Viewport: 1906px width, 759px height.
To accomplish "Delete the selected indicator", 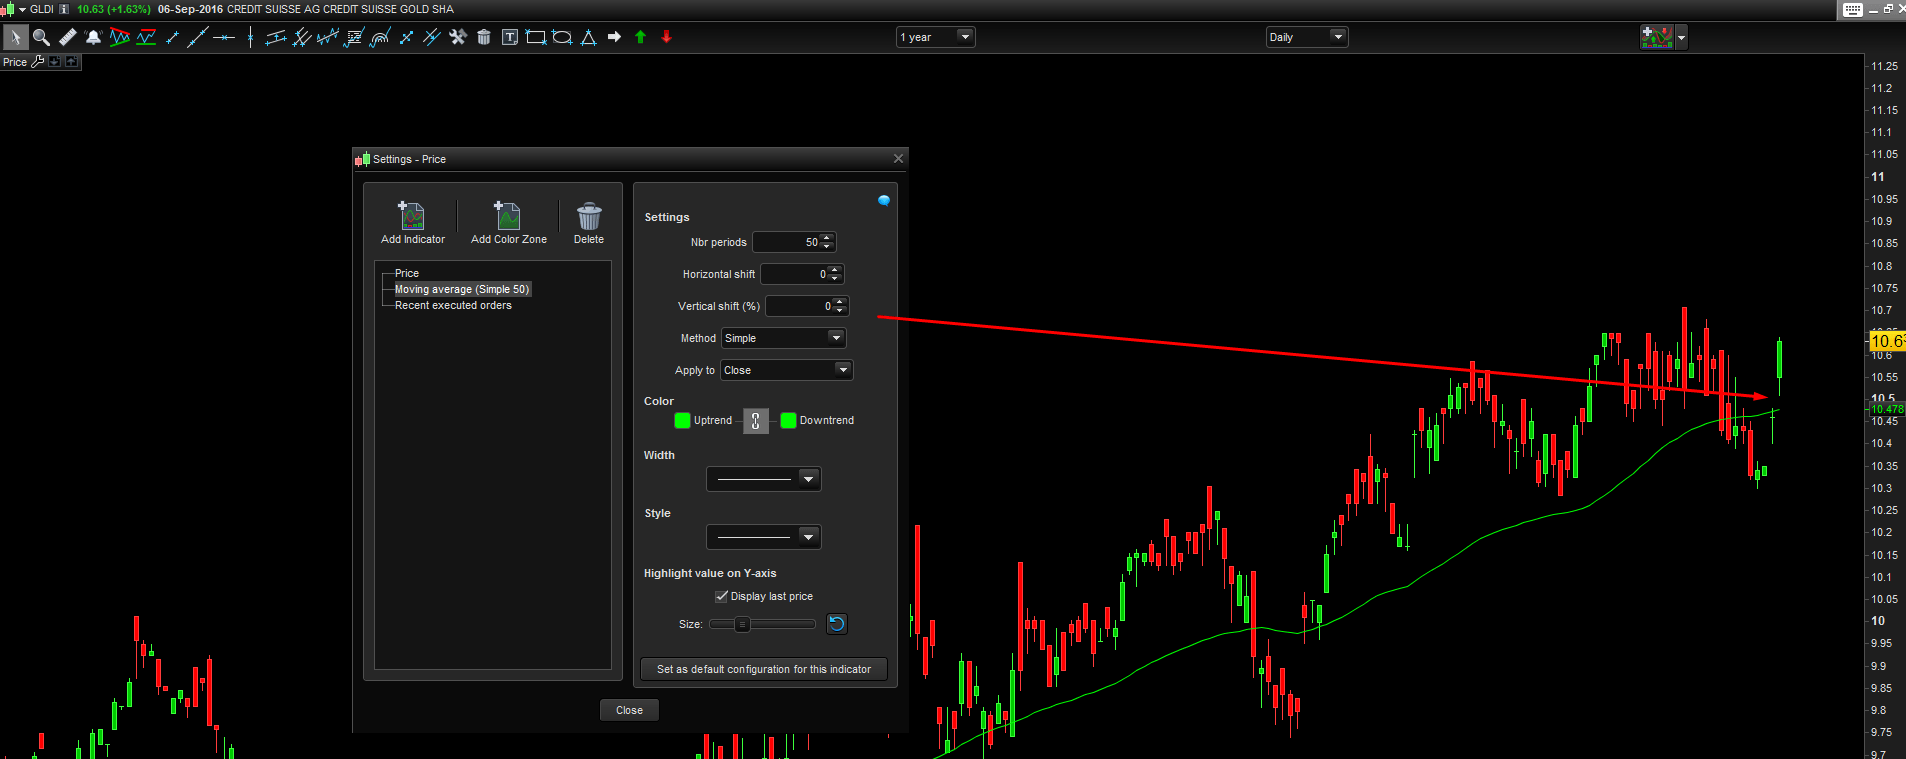I will (x=589, y=223).
